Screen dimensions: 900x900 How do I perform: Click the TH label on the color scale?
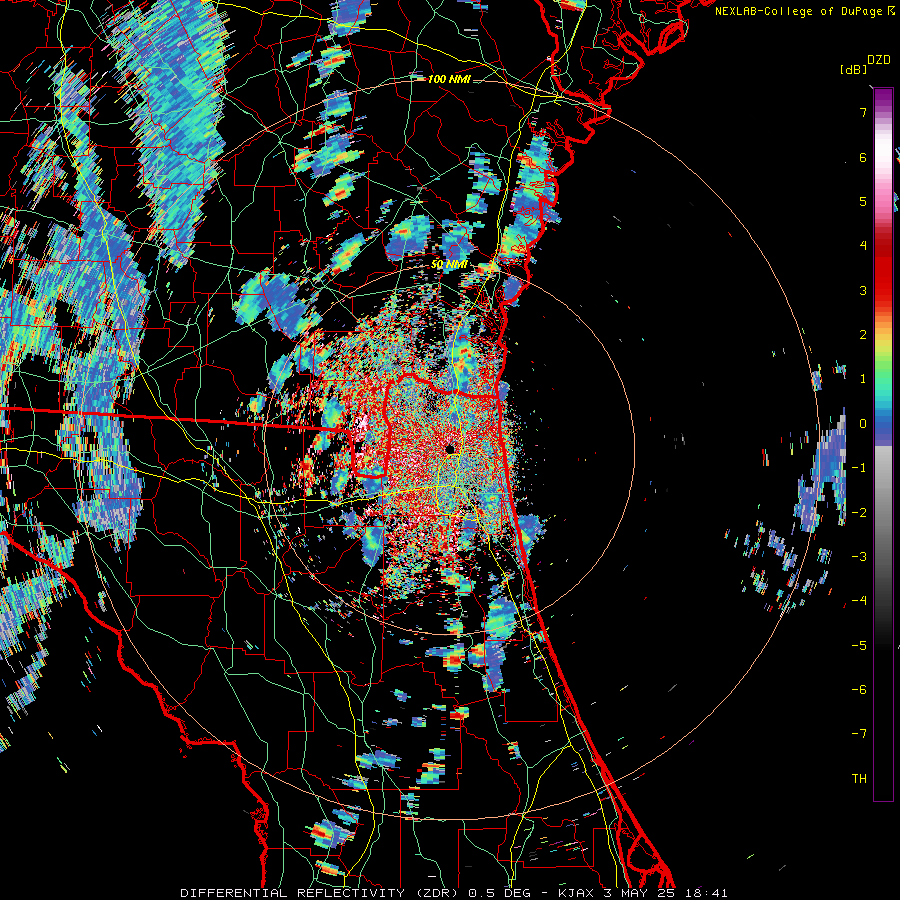[x=859, y=779]
